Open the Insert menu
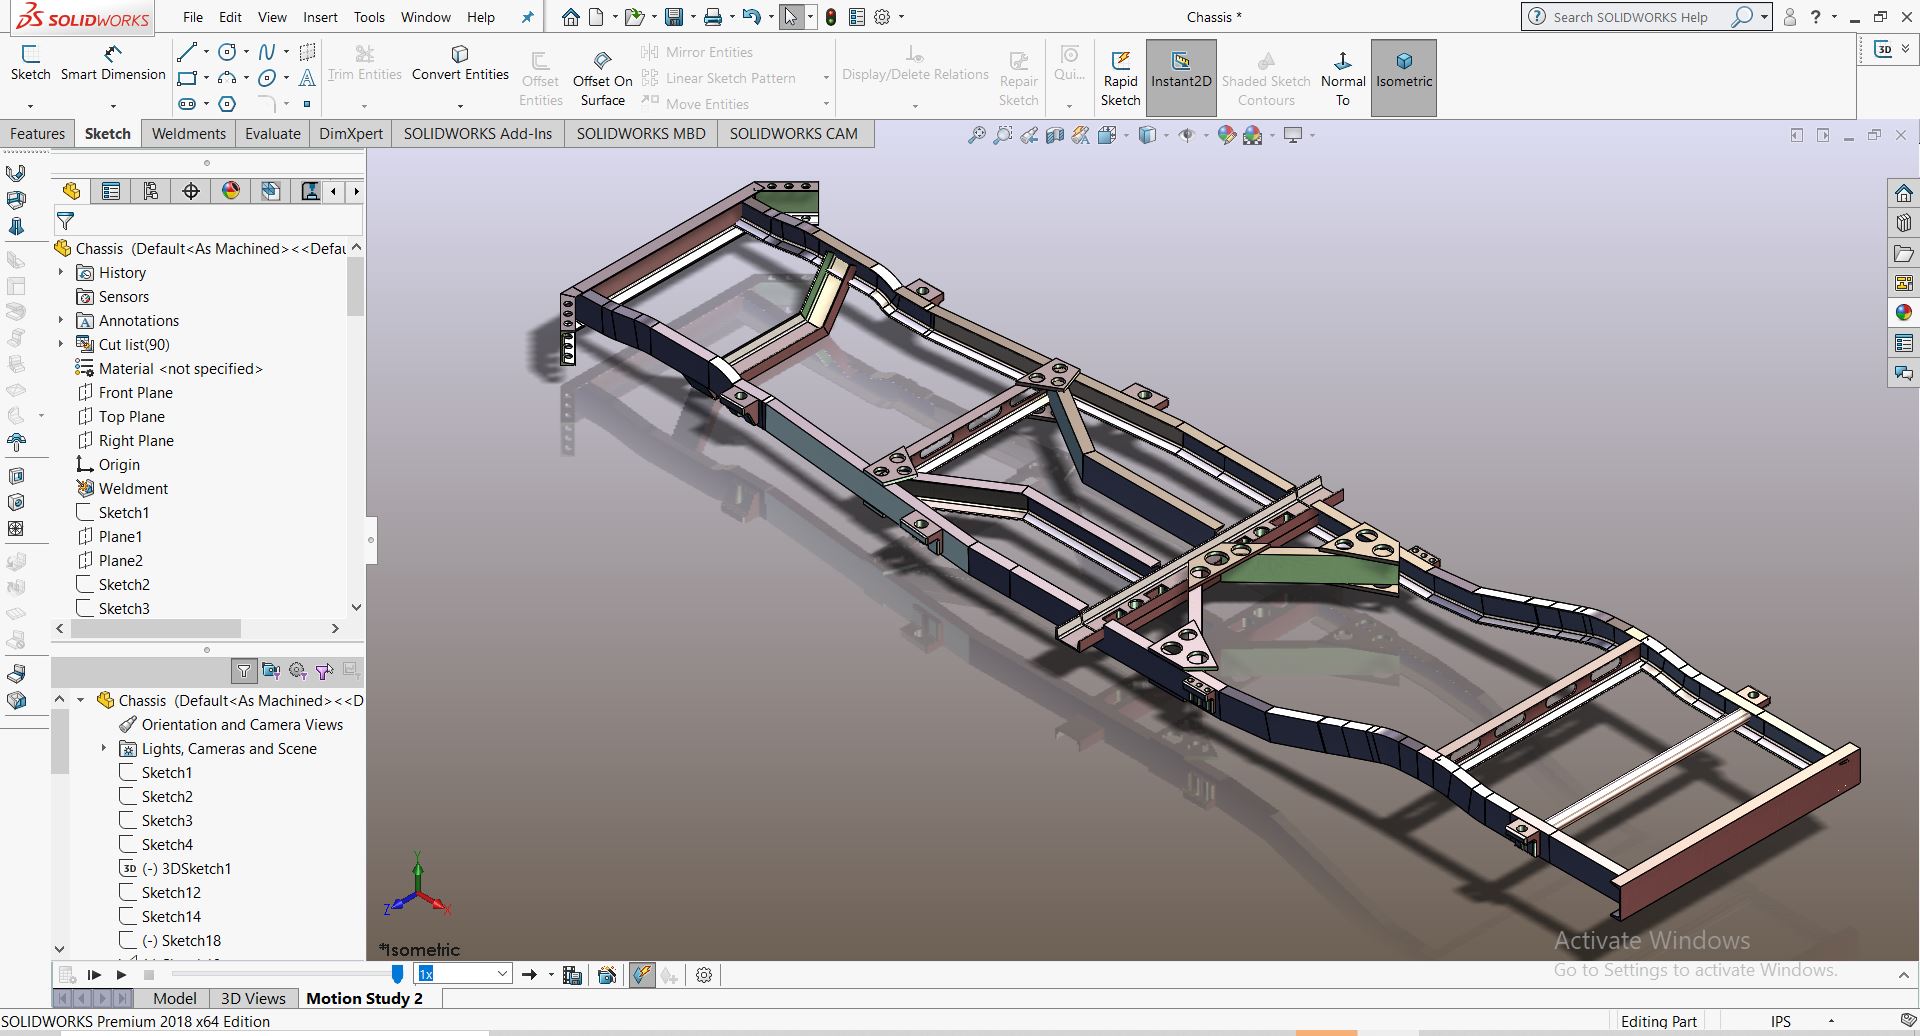This screenshot has width=1920, height=1036. coord(321,17)
